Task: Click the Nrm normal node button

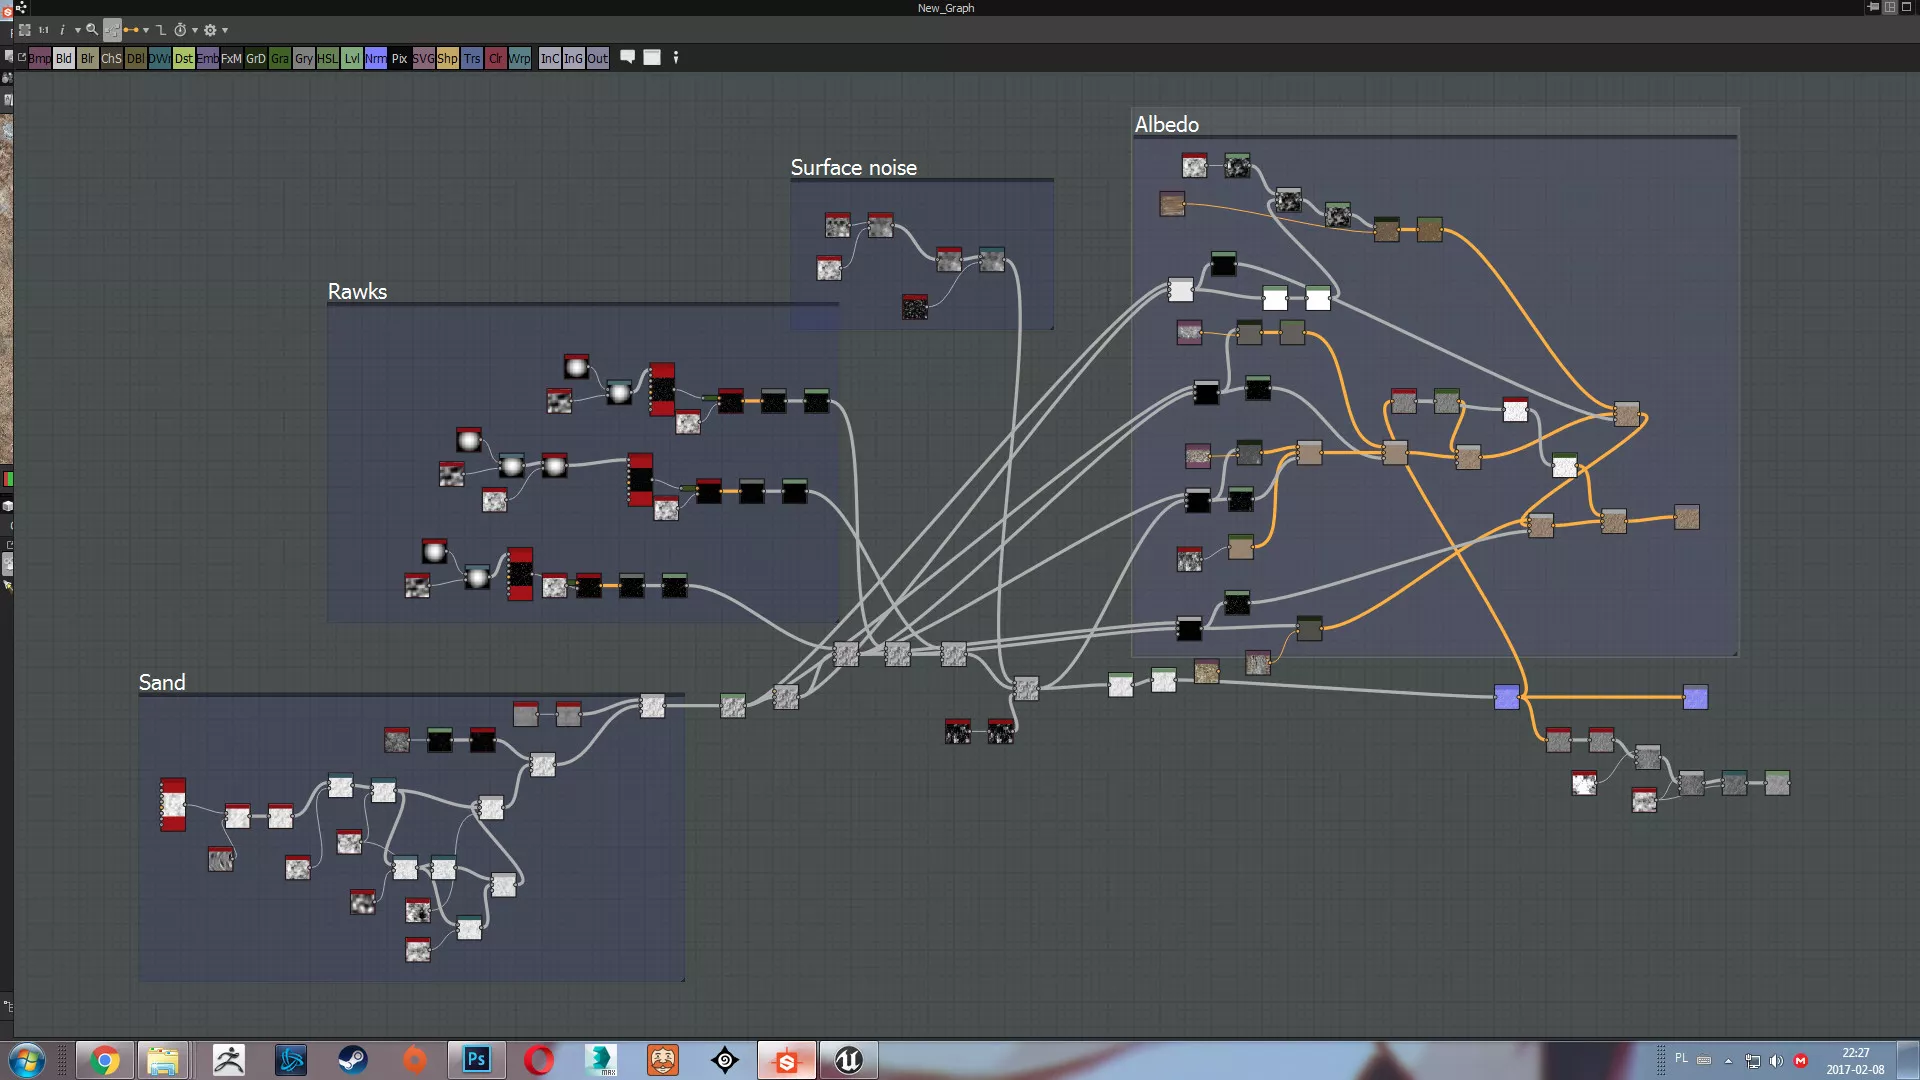Action: (375, 58)
